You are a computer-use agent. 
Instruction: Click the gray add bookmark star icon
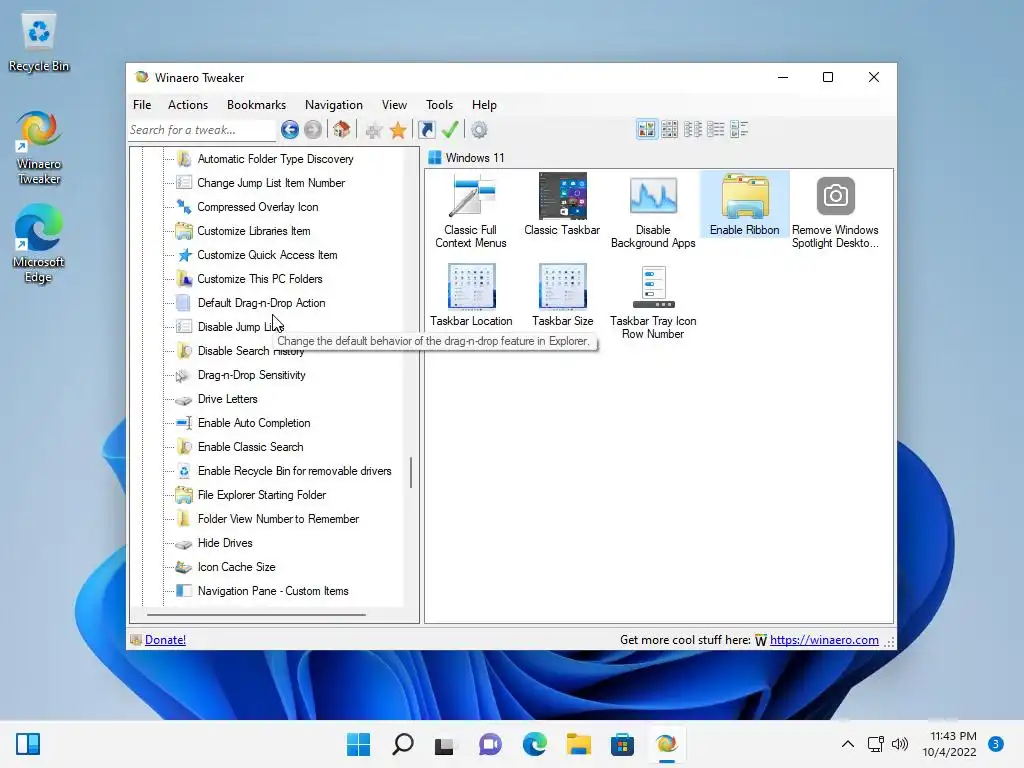pyautogui.click(x=374, y=131)
